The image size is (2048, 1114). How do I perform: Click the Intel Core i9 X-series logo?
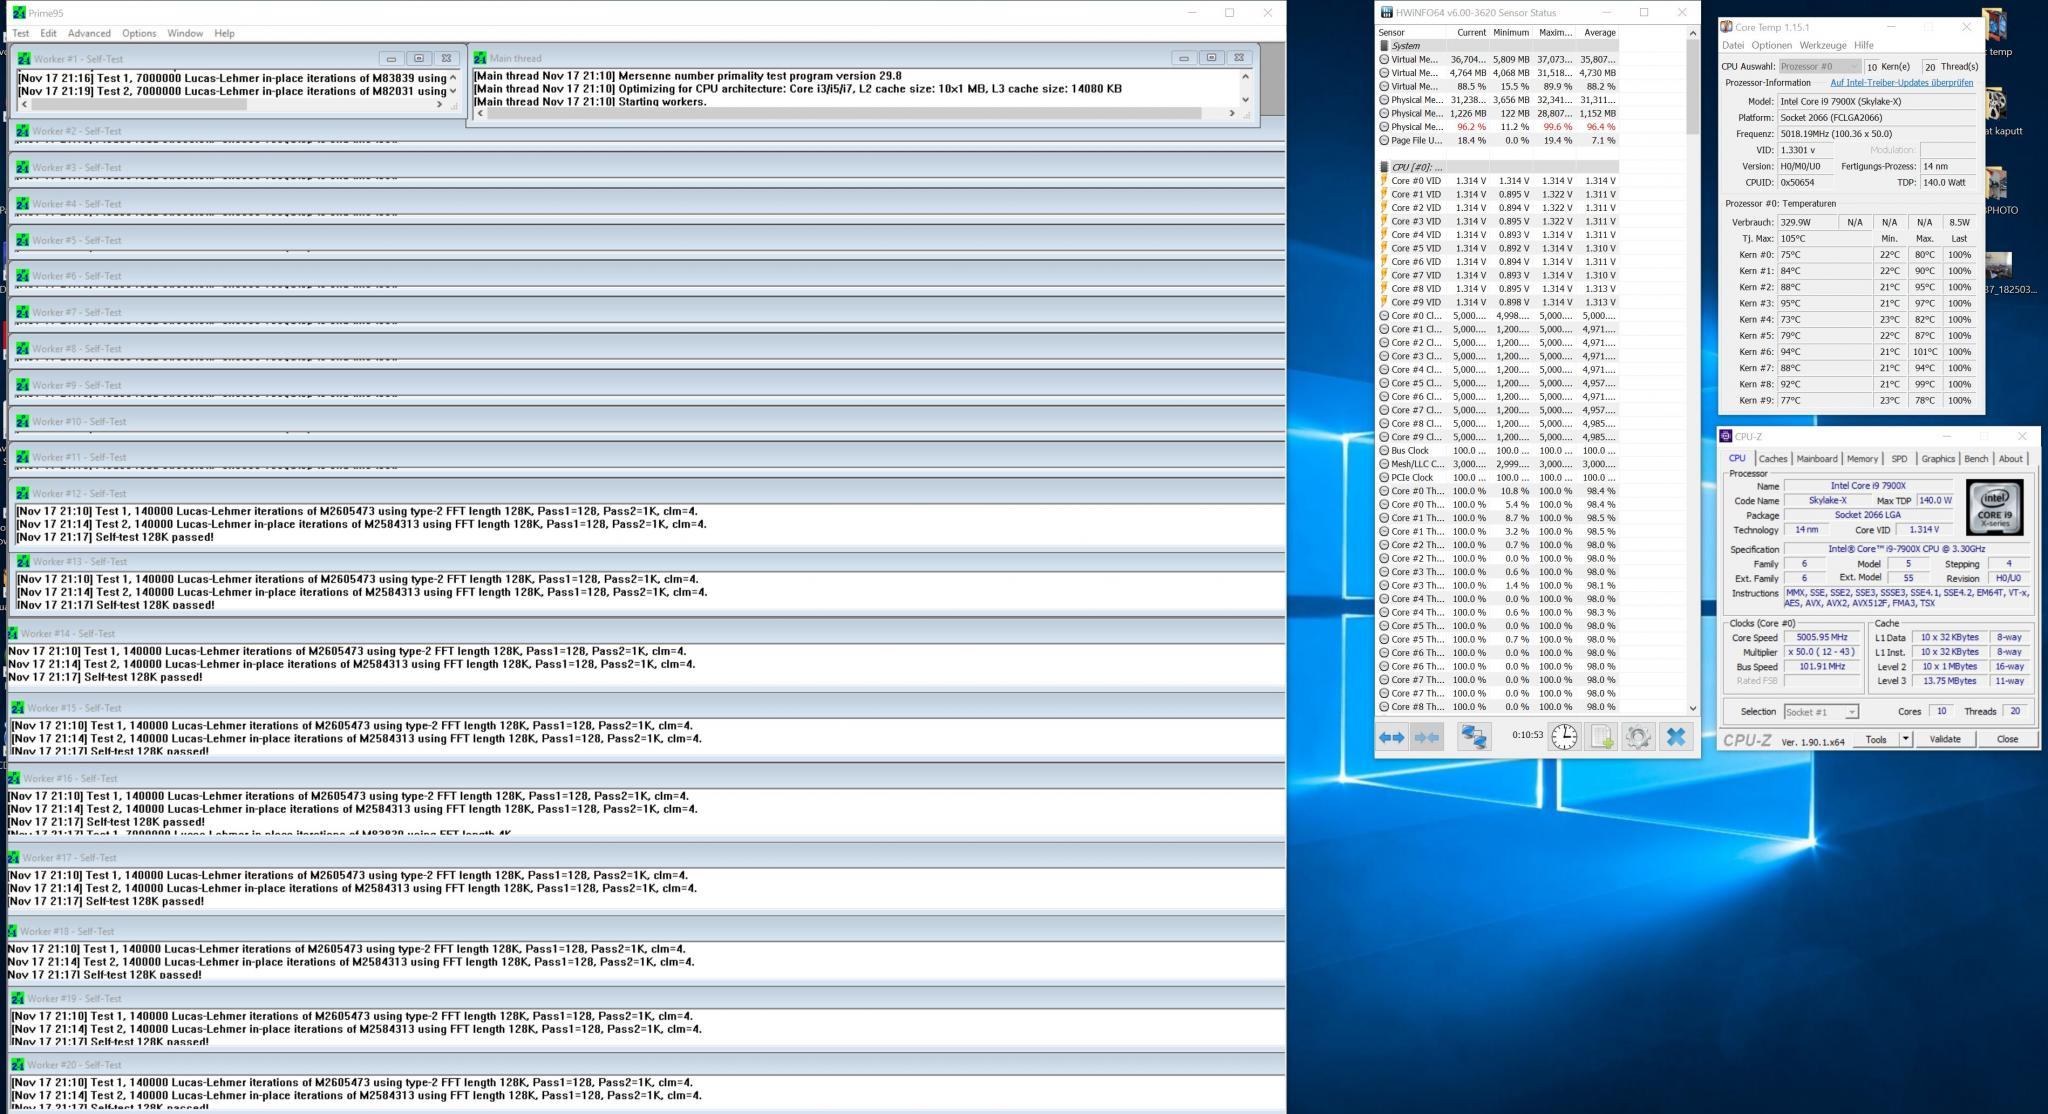pos(1994,507)
